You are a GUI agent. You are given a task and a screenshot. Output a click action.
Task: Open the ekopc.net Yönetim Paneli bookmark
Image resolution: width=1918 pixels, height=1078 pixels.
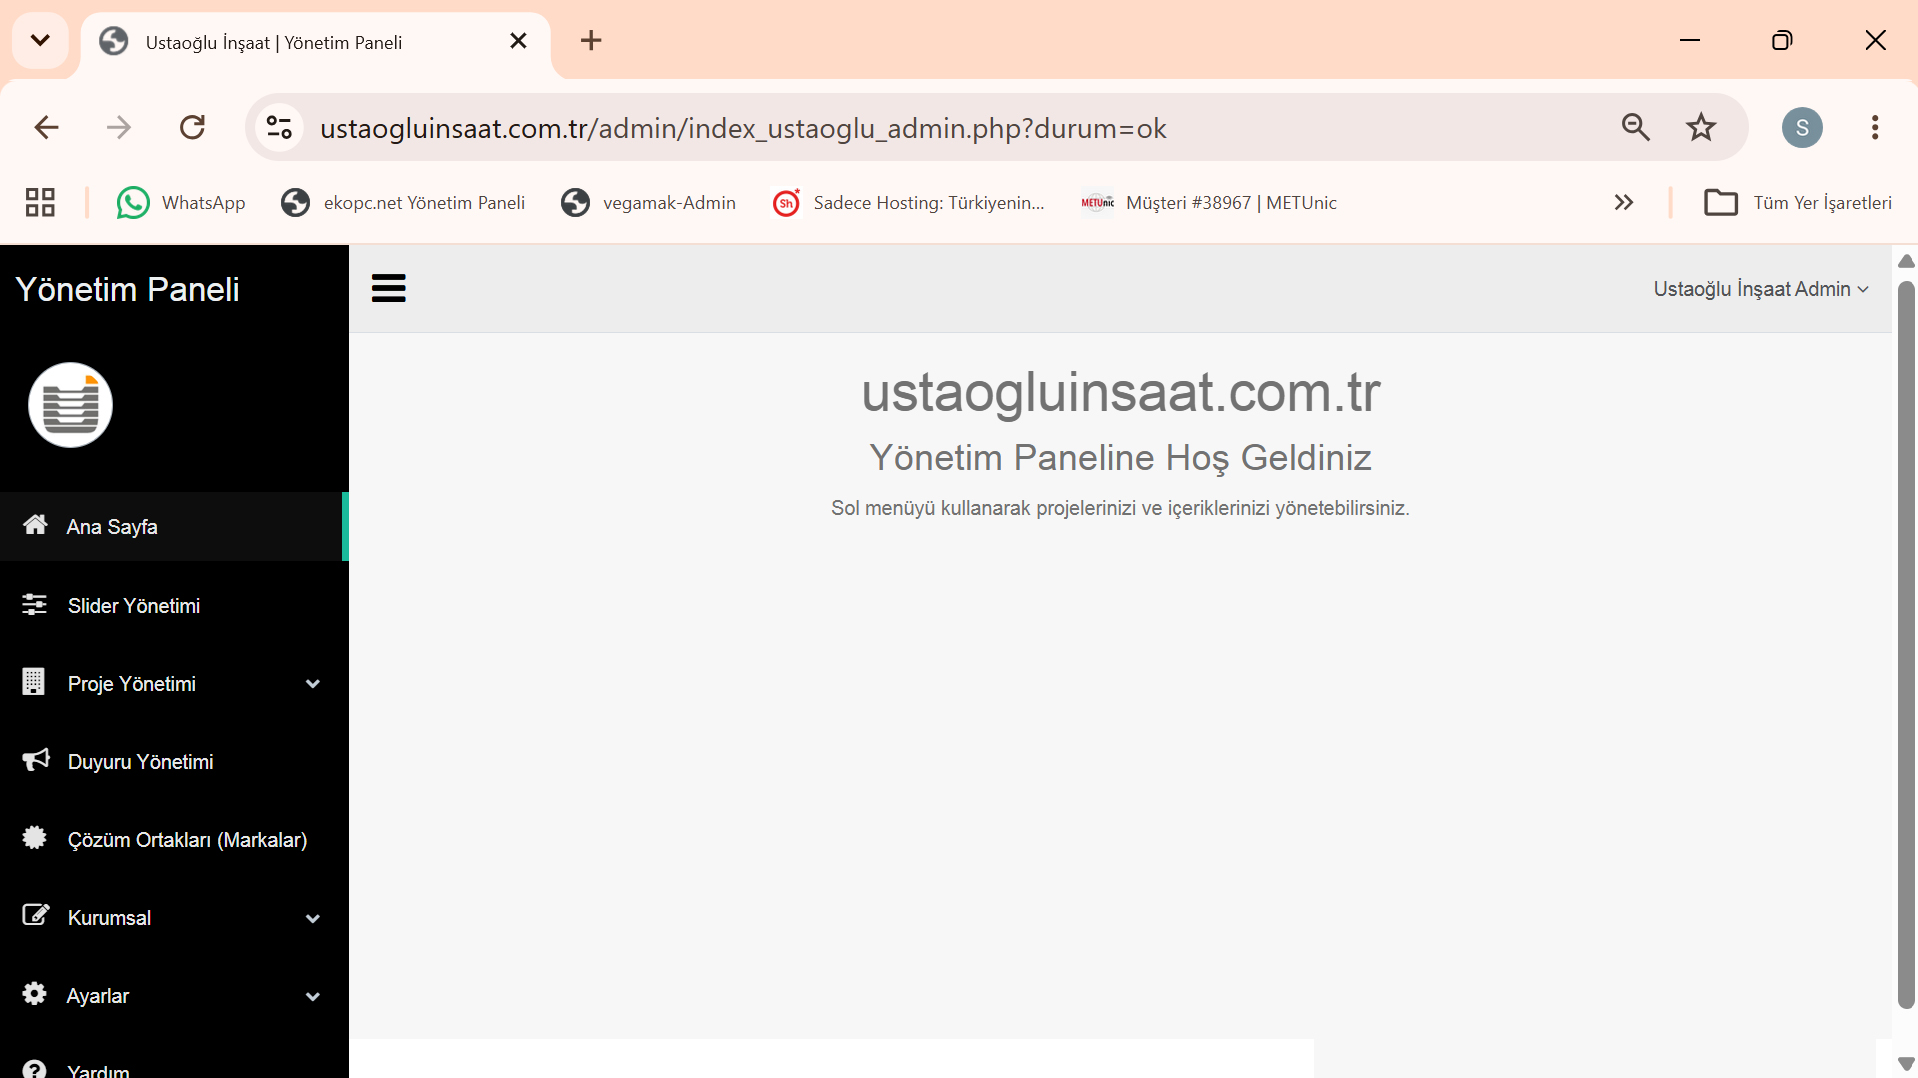[403, 203]
